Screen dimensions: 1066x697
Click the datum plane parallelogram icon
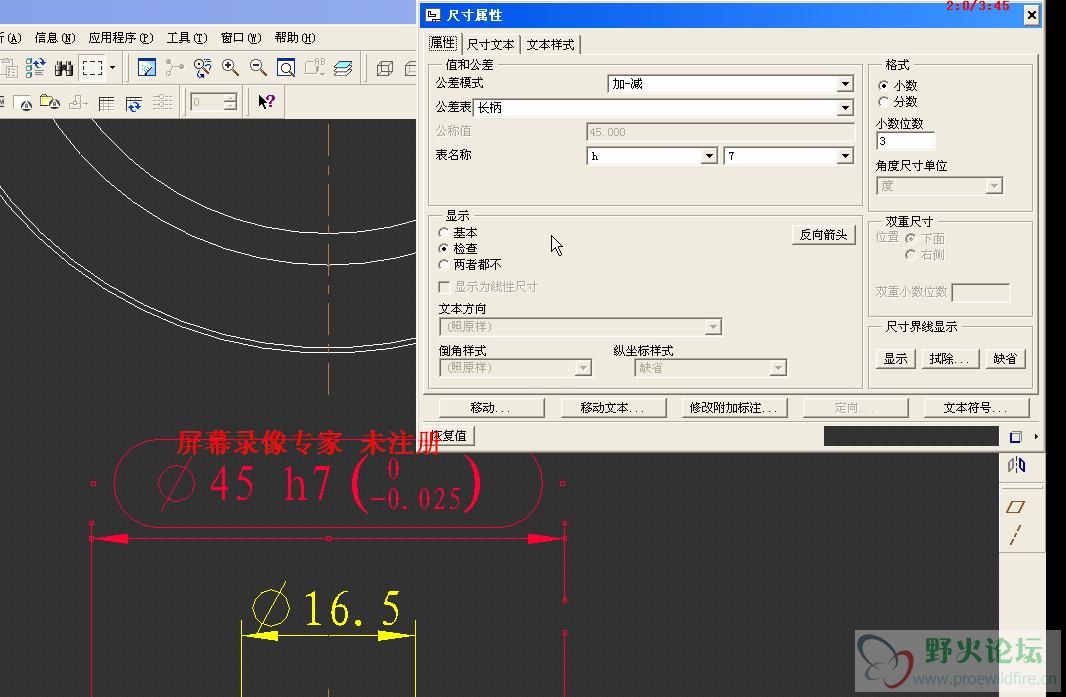coord(1016,507)
